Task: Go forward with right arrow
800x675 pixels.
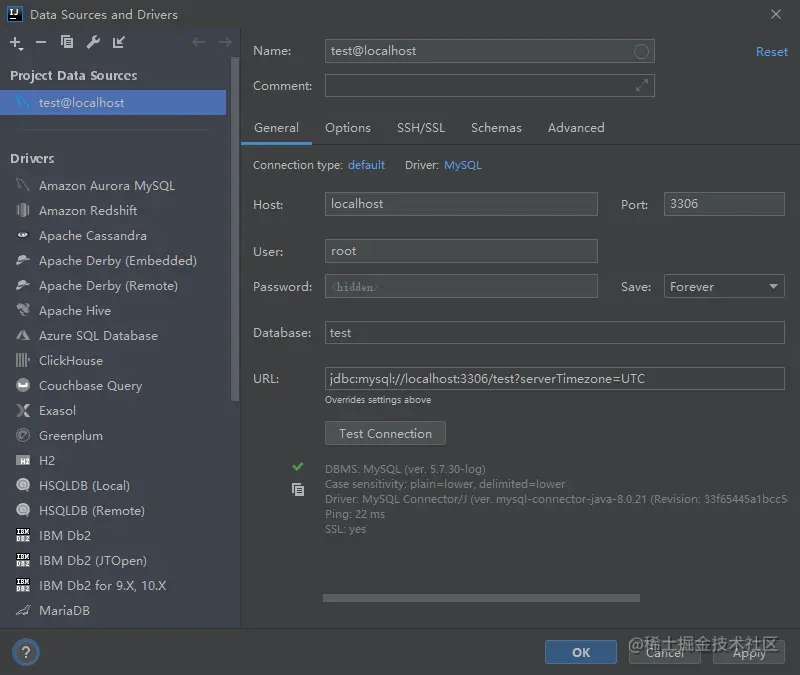Action: pos(224,42)
